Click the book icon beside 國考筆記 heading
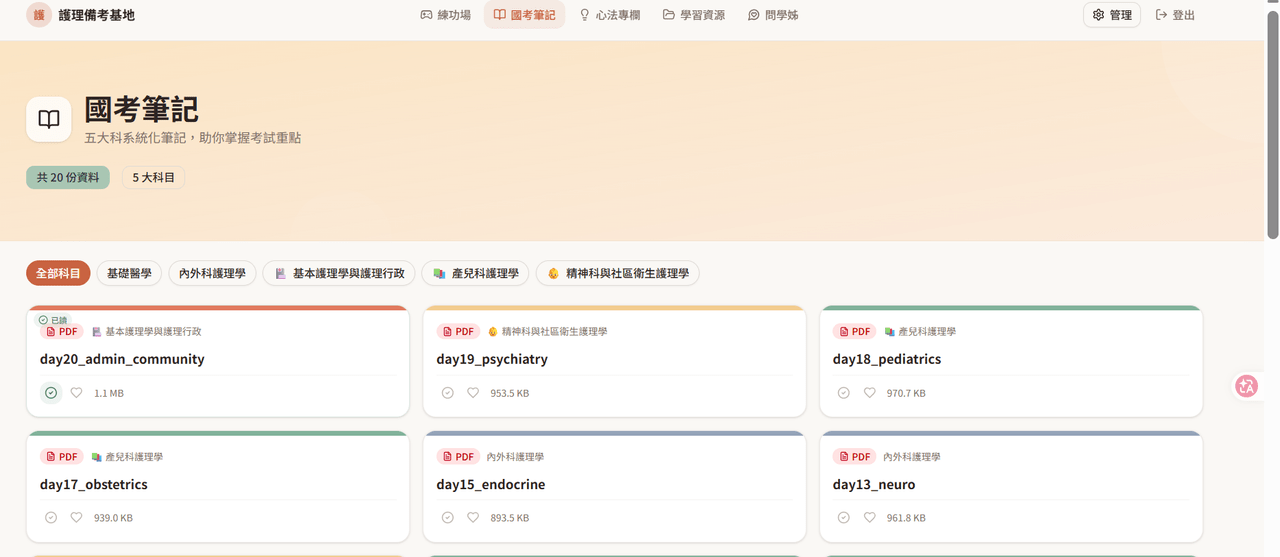This screenshot has width=1280, height=557. (49, 119)
